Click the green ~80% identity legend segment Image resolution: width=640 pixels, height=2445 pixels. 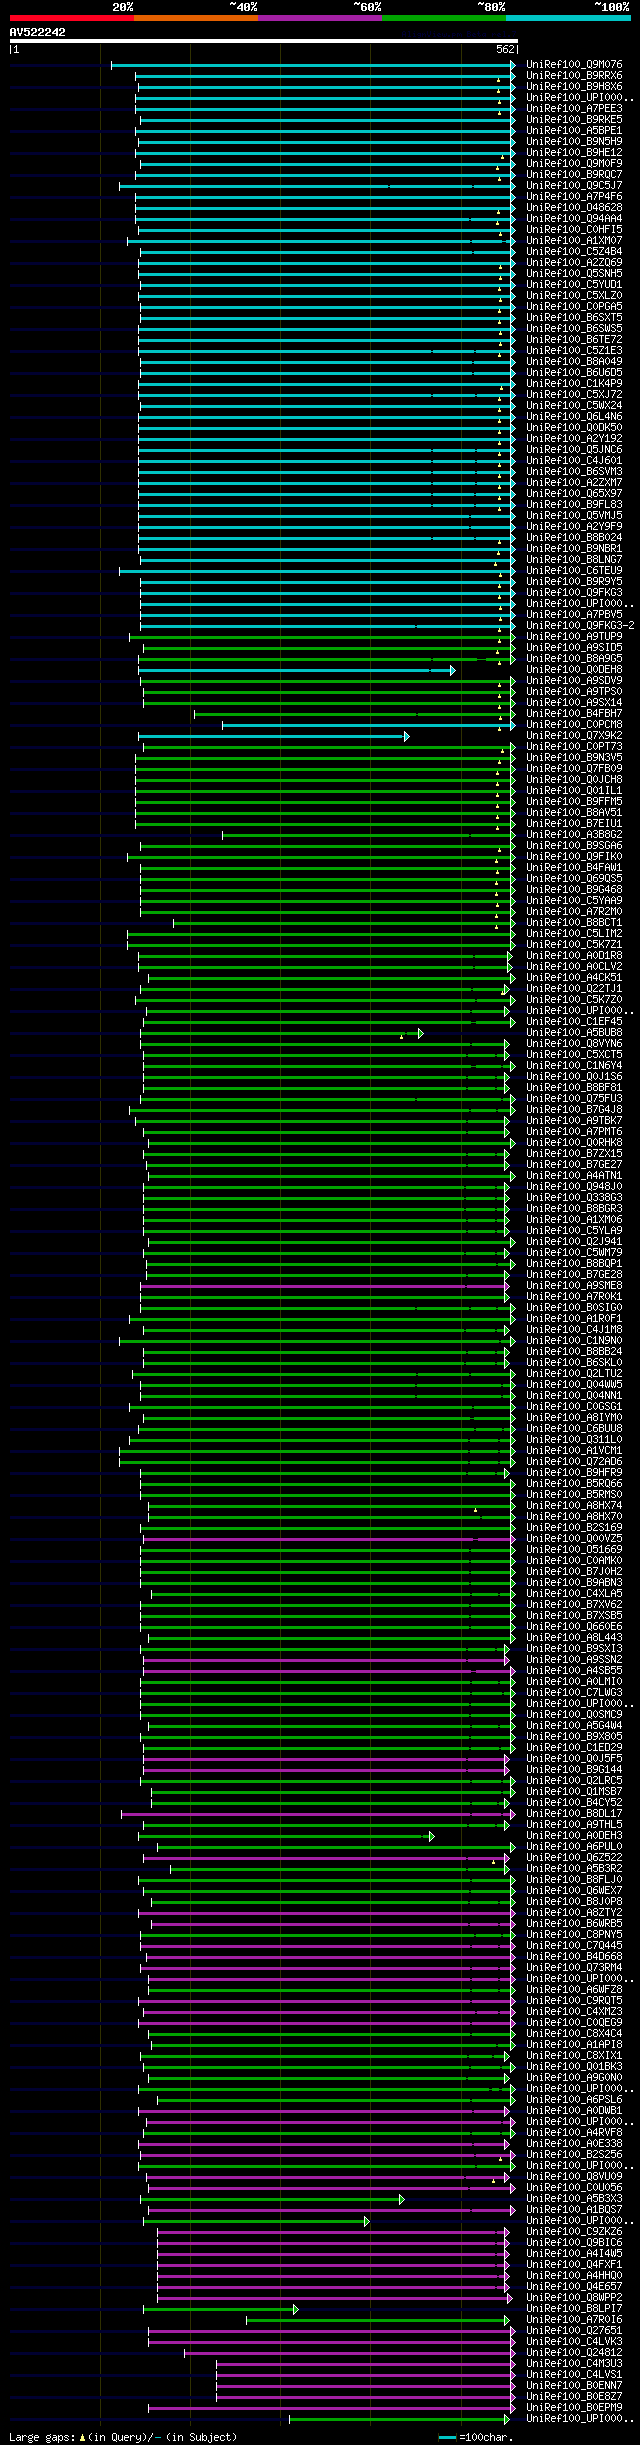[444, 17]
